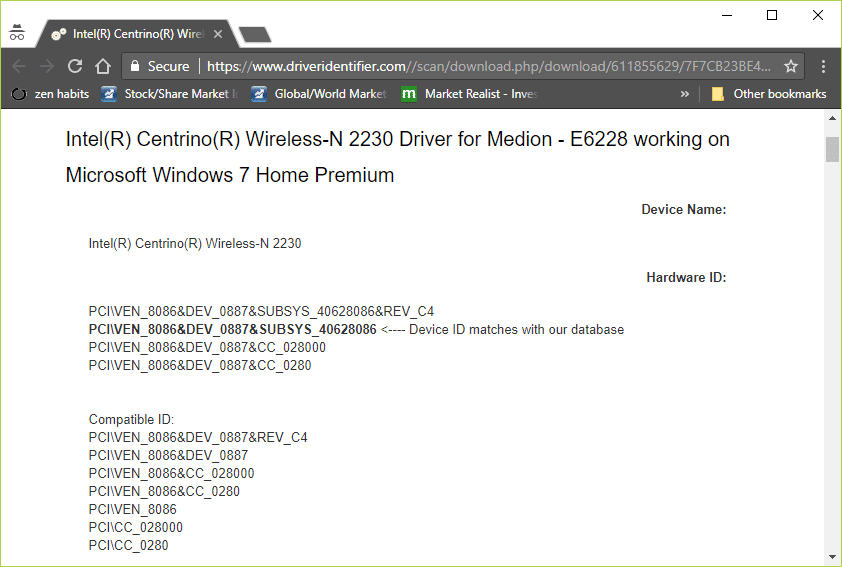This screenshot has width=842, height=567.
Task: Maximize the Chrome window
Action: tap(772, 16)
